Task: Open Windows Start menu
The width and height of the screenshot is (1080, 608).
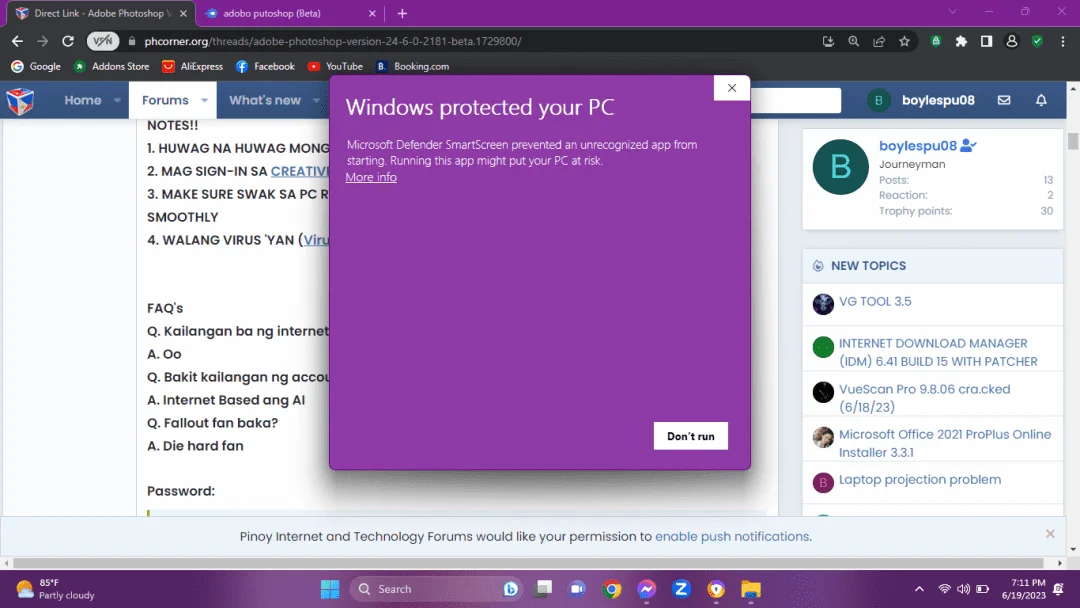Action: point(330,589)
